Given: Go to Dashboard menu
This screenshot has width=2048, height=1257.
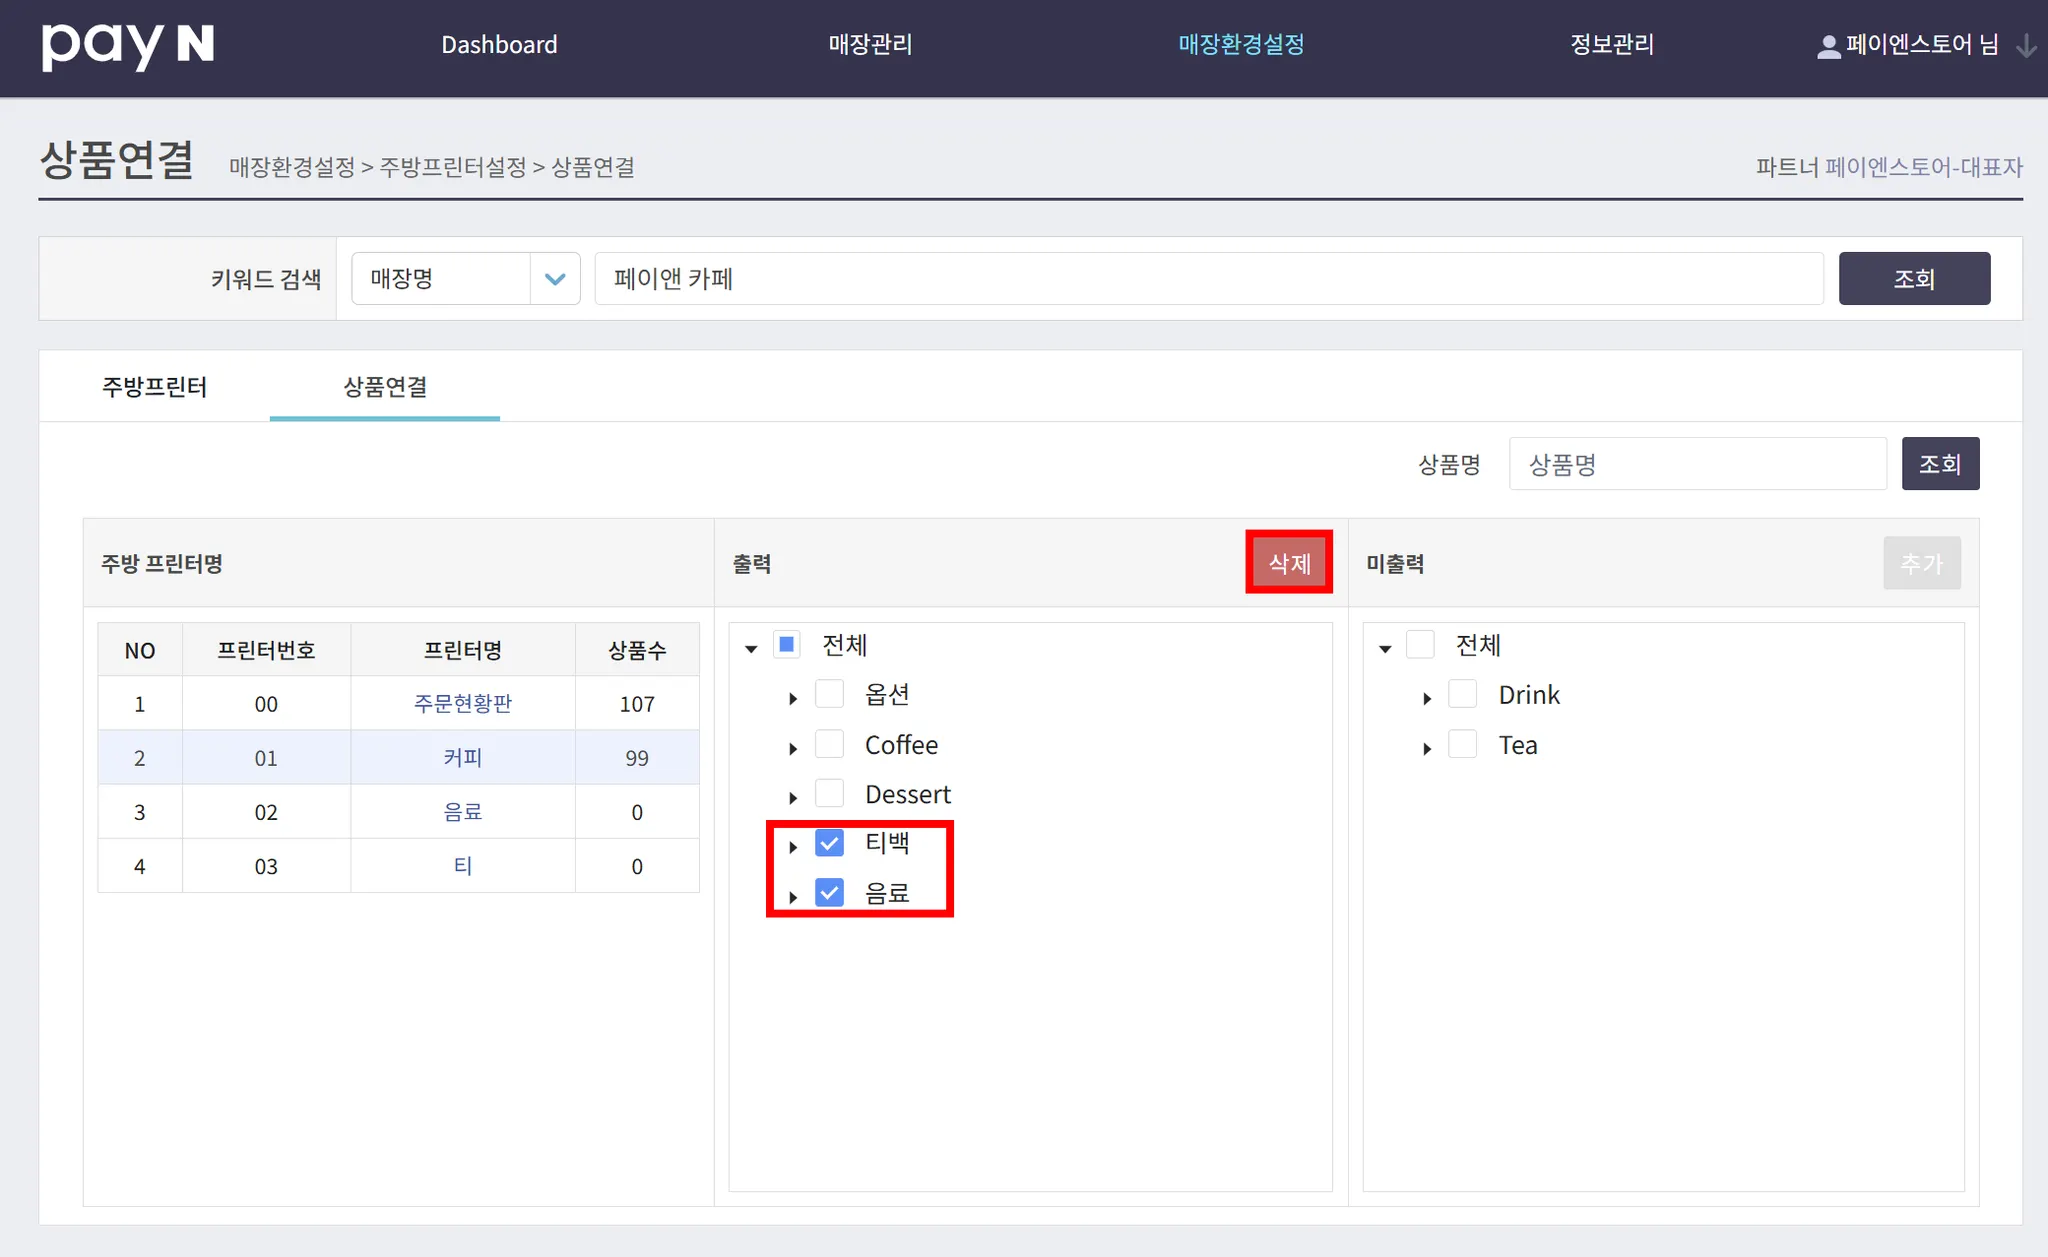Looking at the screenshot, I should 499,45.
